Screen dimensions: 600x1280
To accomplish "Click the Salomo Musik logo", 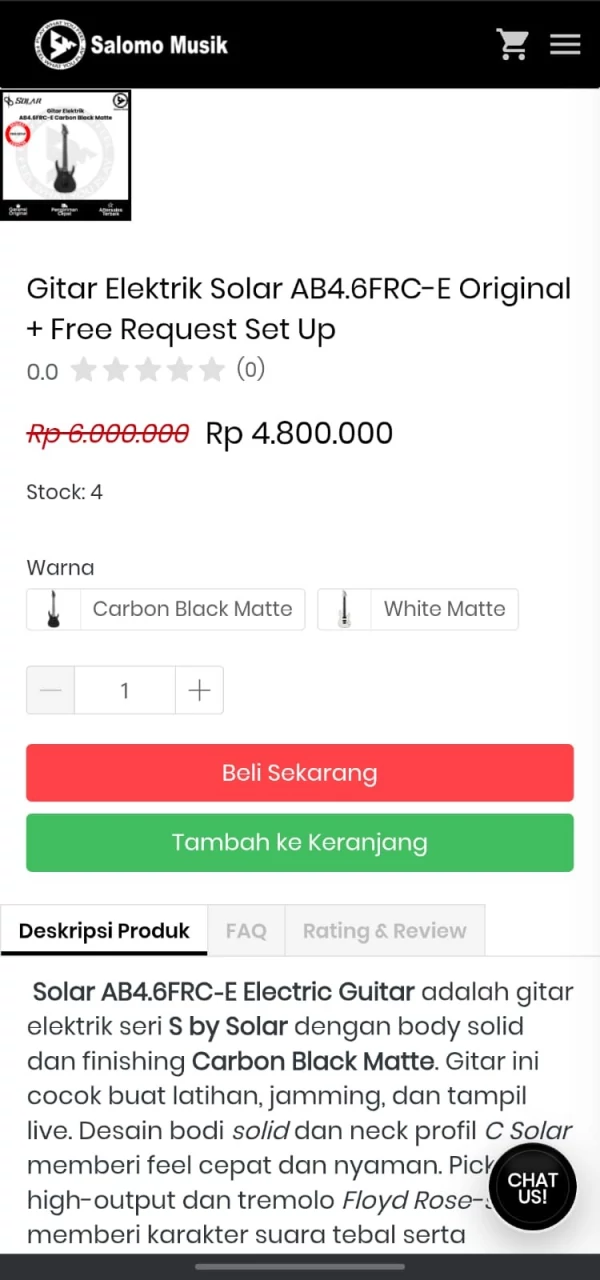I will tap(130, 44).
